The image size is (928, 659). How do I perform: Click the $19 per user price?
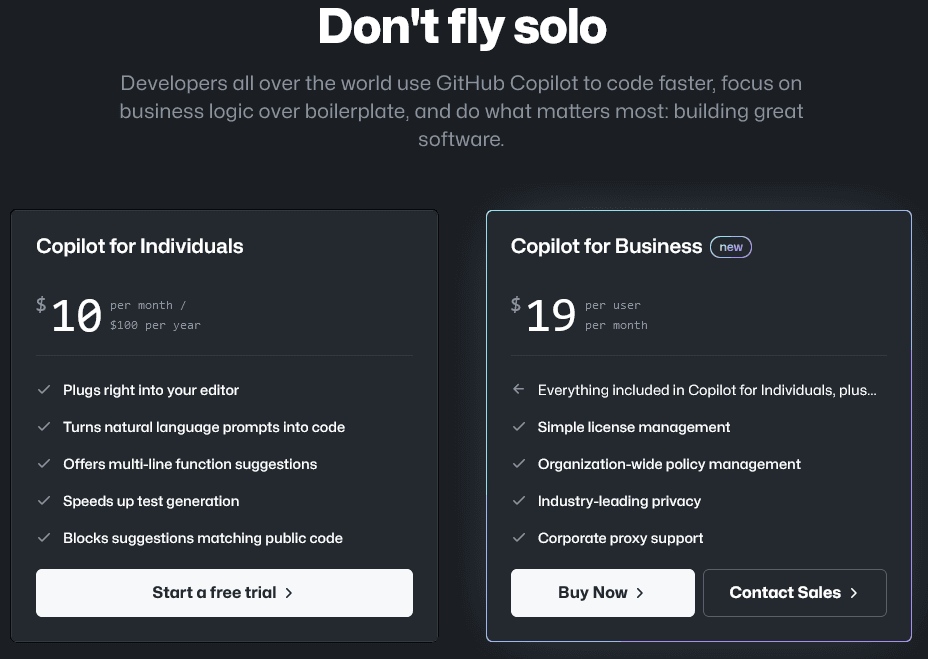point(550,315)
